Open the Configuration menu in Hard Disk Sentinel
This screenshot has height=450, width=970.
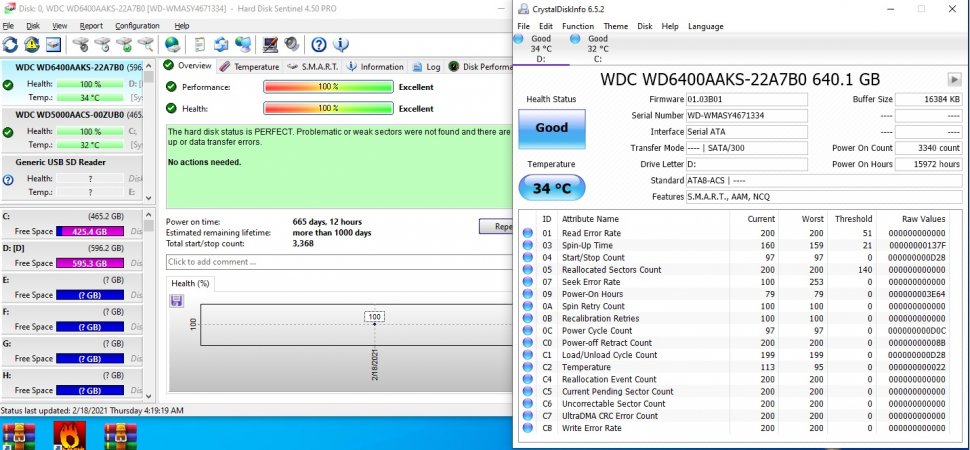click(137, 26)
